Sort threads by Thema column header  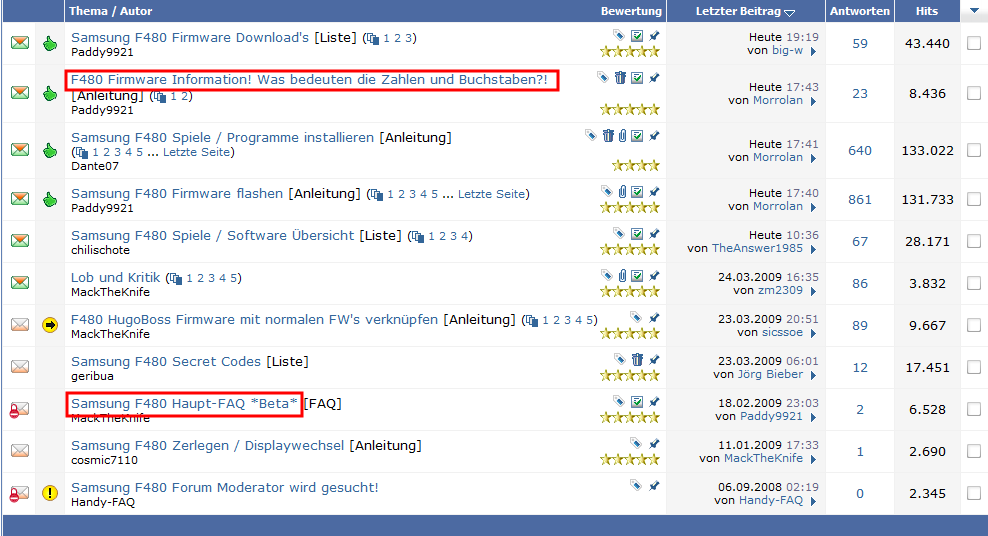(88, 11)
